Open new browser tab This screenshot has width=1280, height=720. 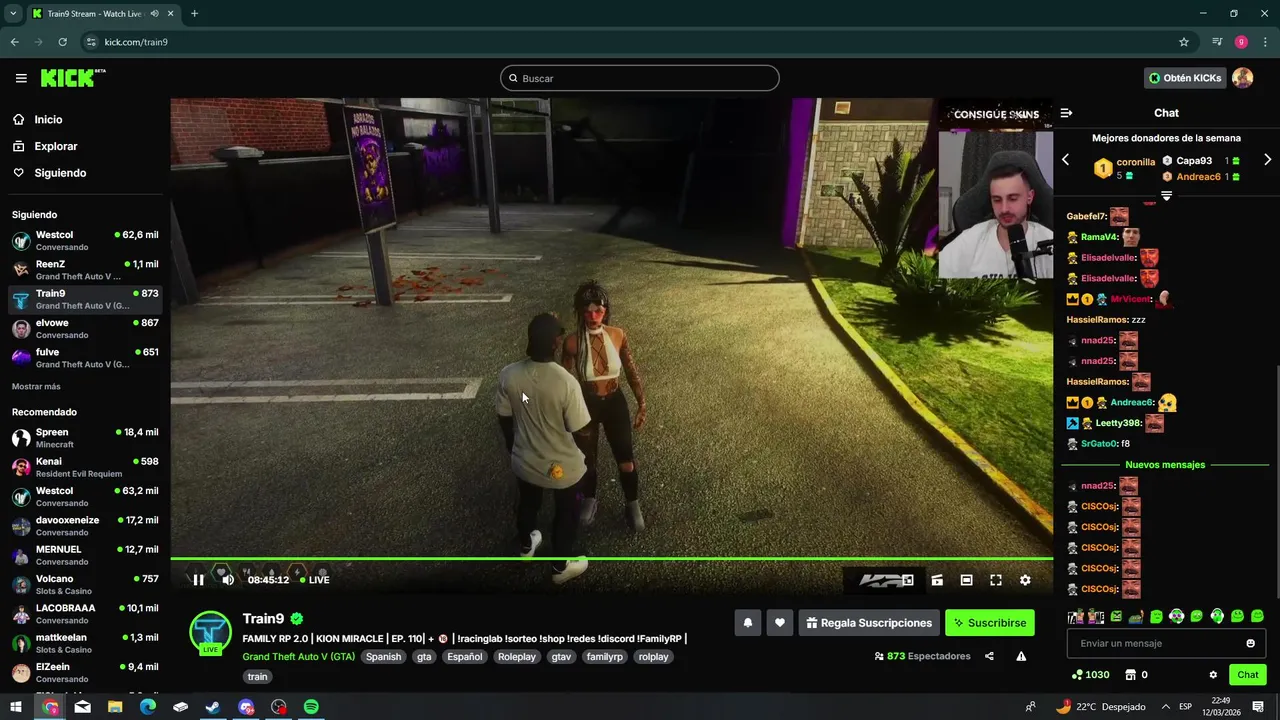[194, 14]
